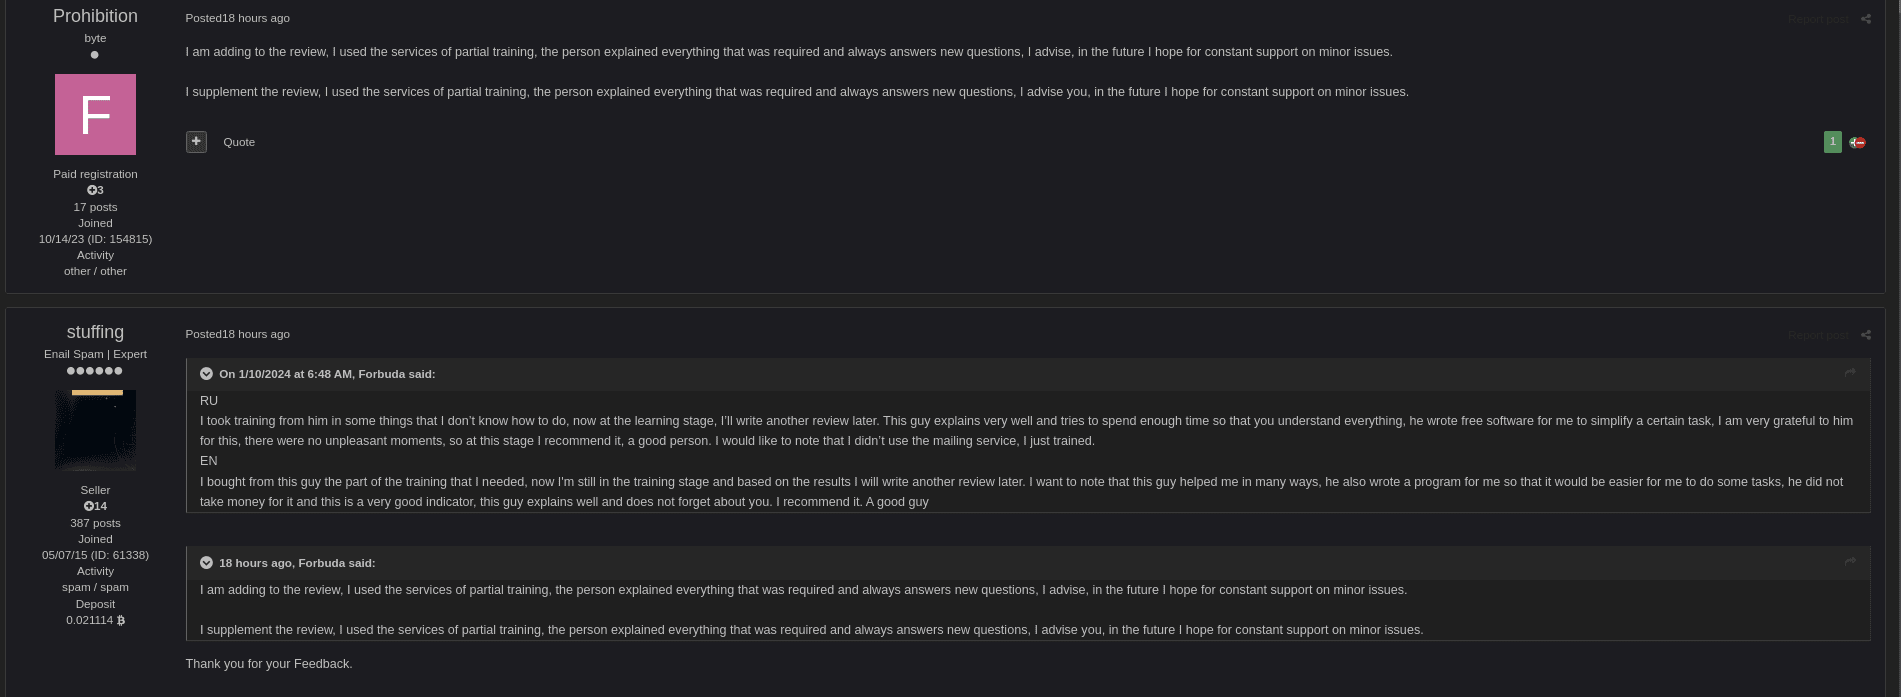1901x697 pixels.
Task: Click the jump arrow on the first Forbuda quote
Action: click(x=1850, y=371)
